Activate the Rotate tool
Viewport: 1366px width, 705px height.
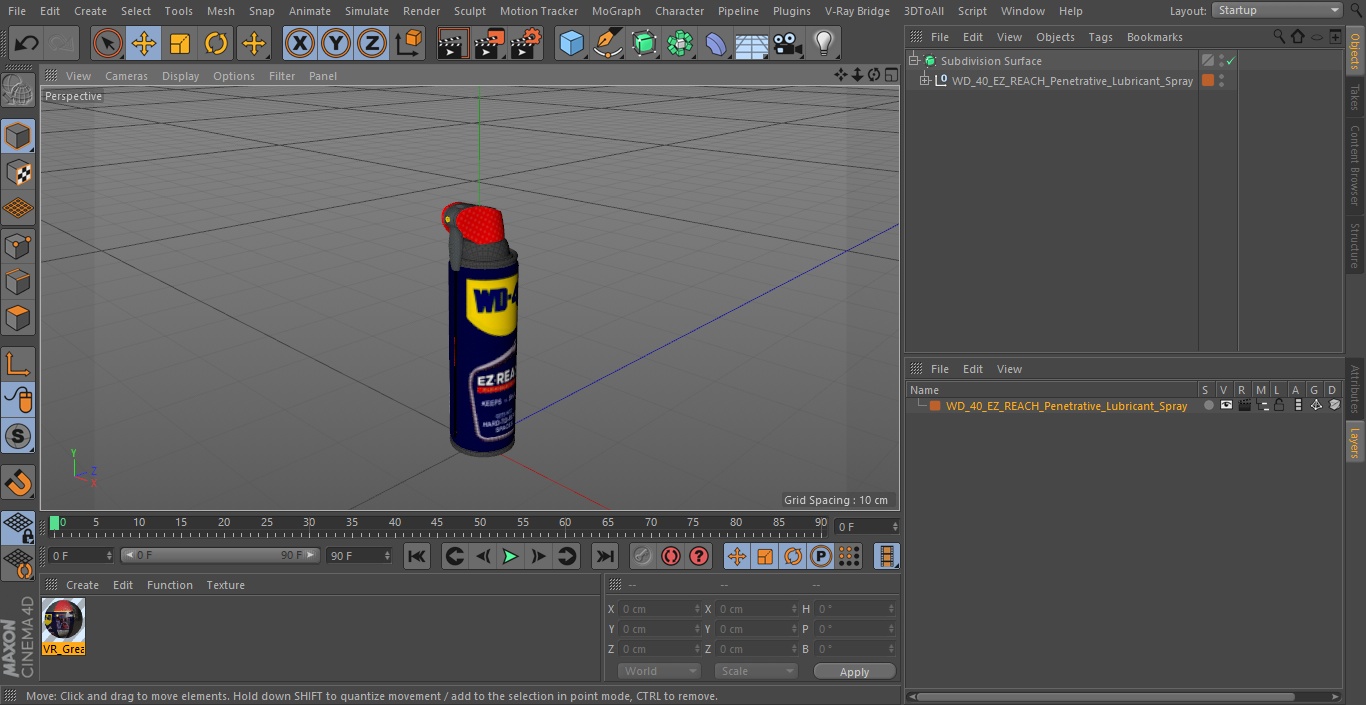216,44
